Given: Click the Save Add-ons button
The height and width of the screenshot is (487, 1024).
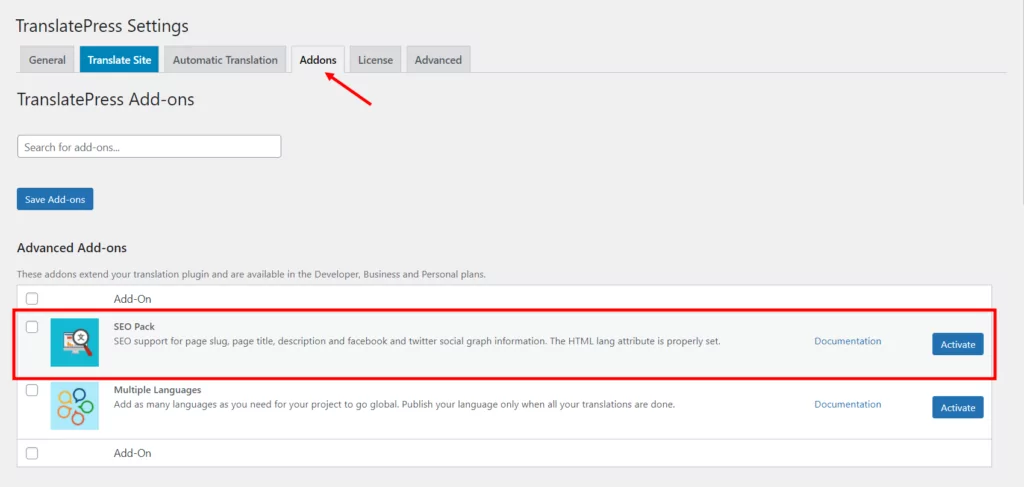Looking at the screenshot, I should pyautogui.click(x=55, y=200).
